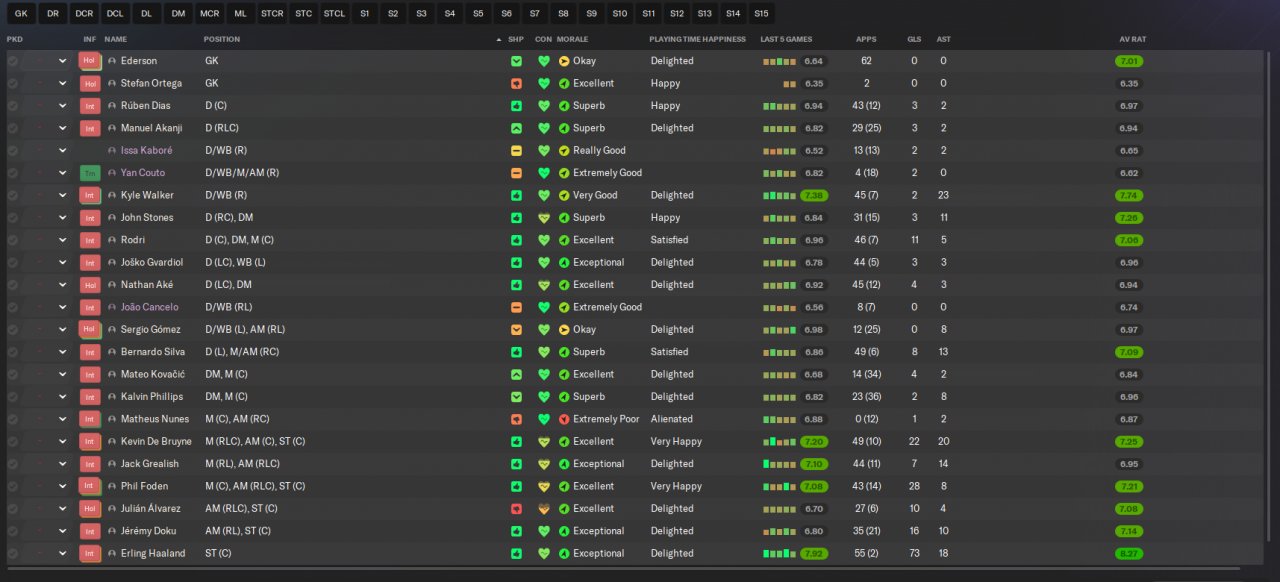The height and width of the screenshot is (582, 1280).
Task: Select the DCR position slot
Action: [x=84, y=13]
